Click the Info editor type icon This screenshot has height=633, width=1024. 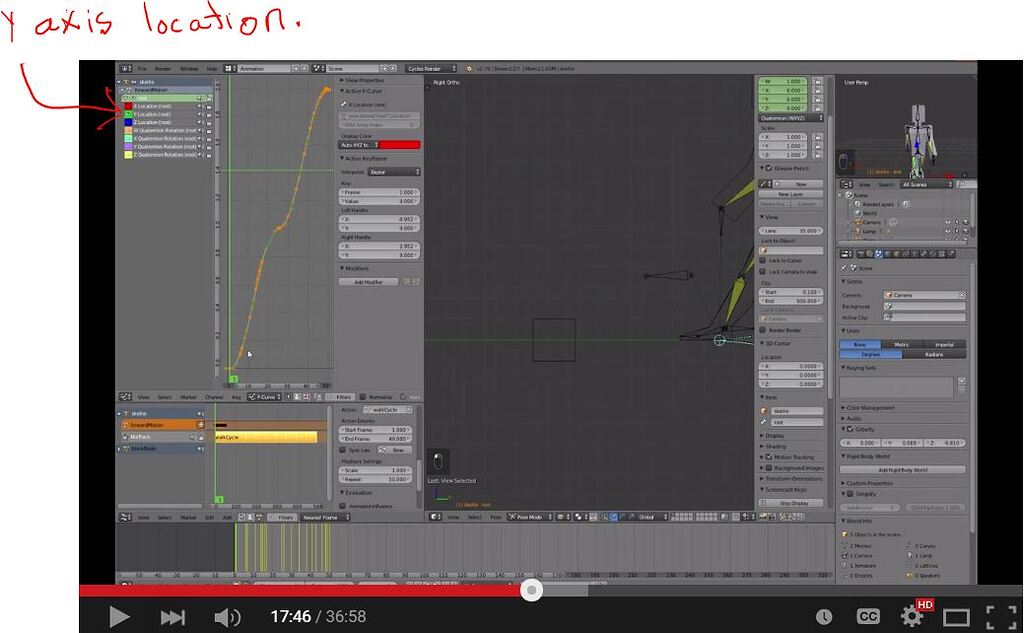point(125,69)
